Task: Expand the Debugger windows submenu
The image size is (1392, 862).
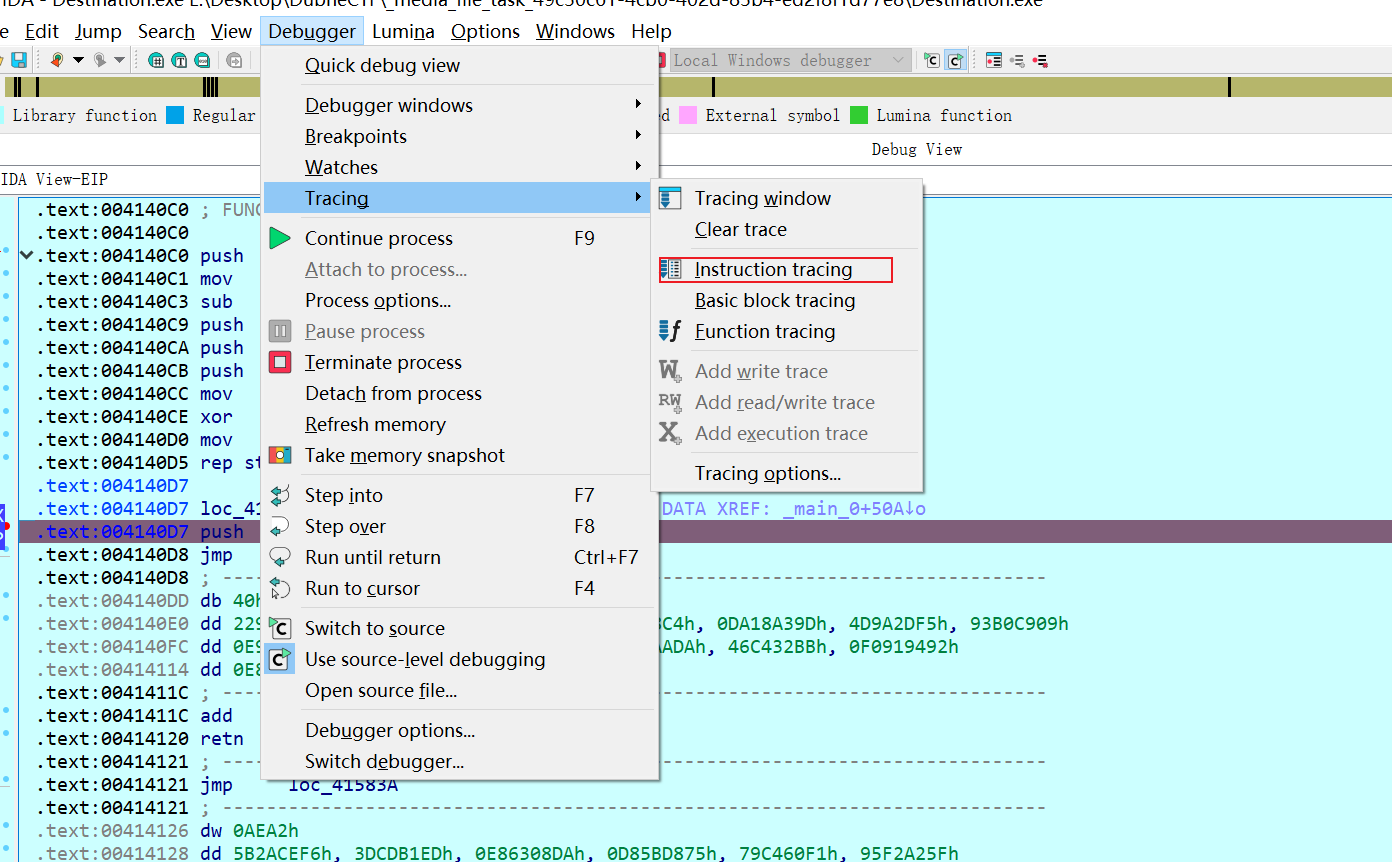Action: 389,106
